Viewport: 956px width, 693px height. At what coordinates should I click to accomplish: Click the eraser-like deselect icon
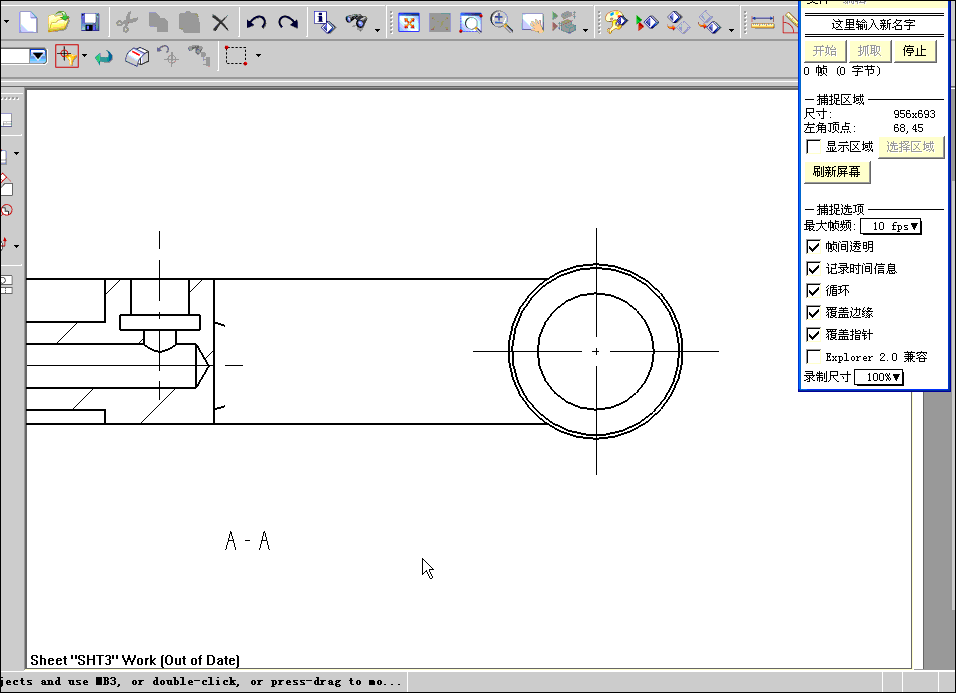coord(137,57)
